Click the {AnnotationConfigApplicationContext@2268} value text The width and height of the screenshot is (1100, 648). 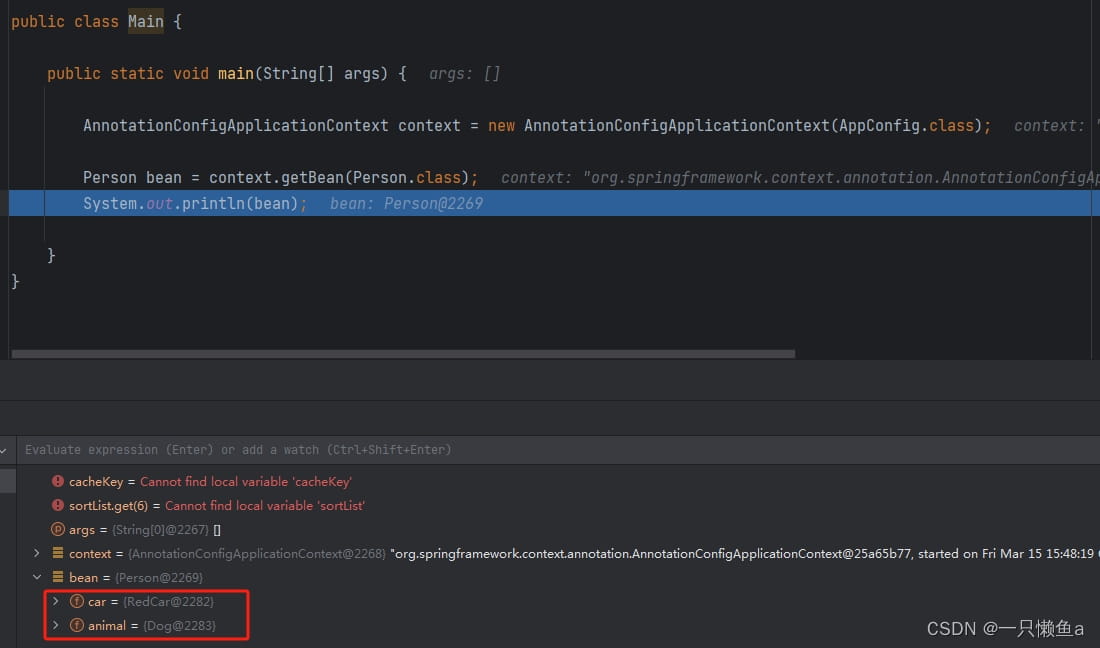click(257, 553)
